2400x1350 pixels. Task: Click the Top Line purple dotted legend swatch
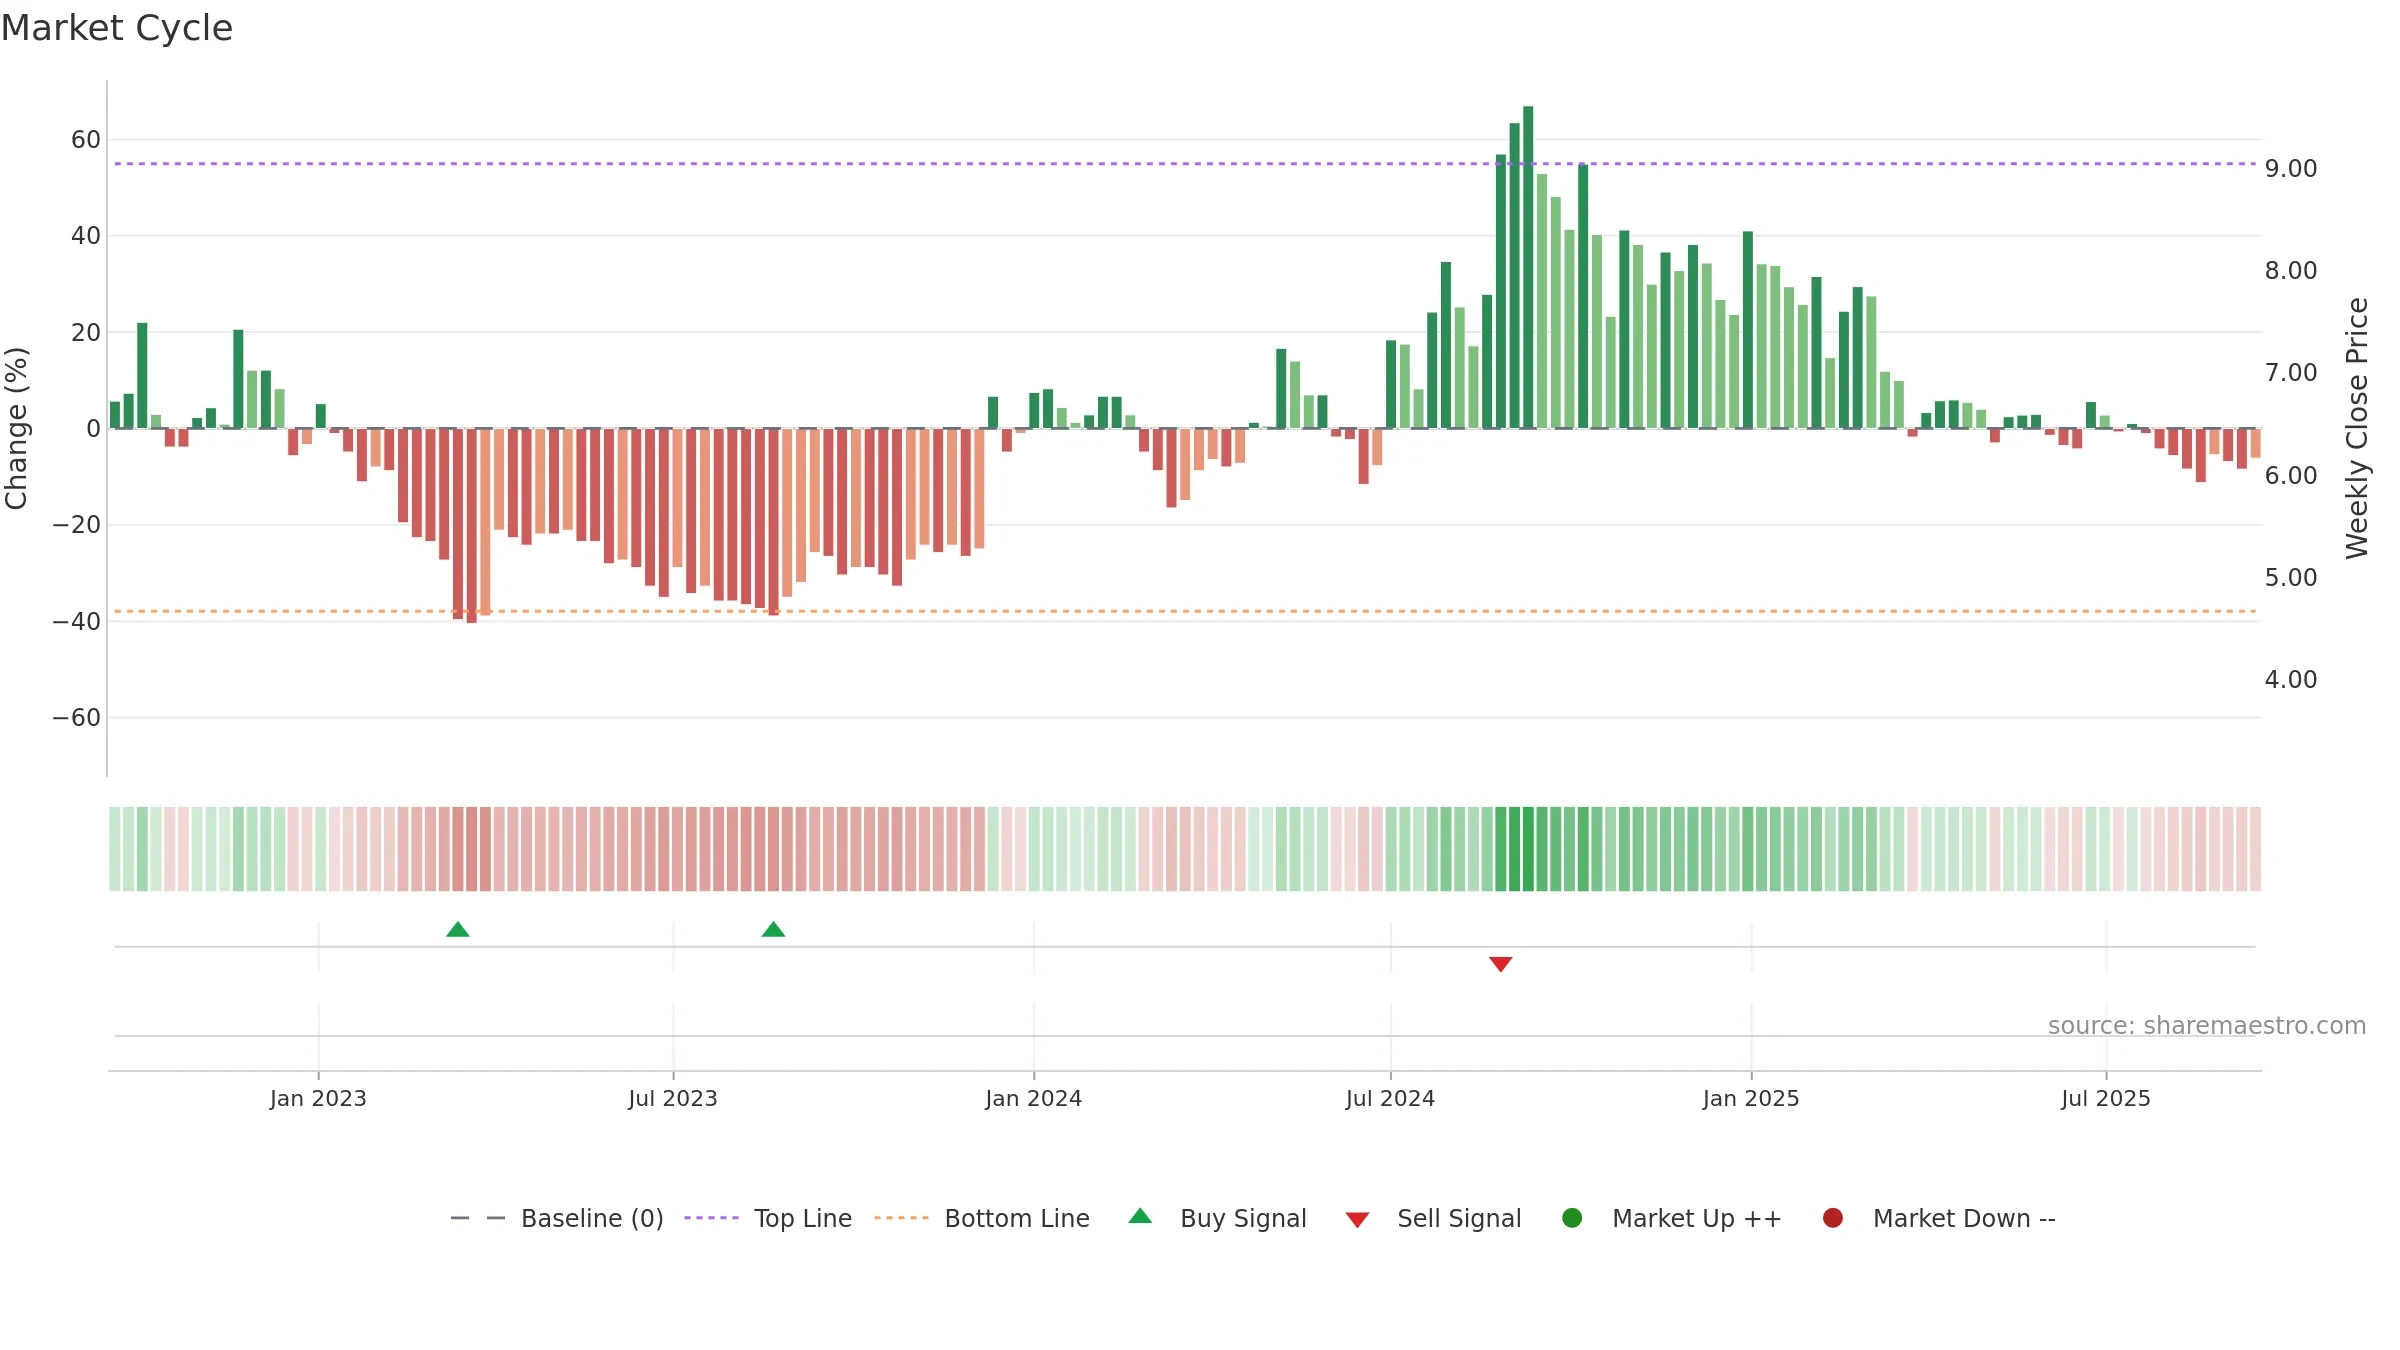(711, 1218)
